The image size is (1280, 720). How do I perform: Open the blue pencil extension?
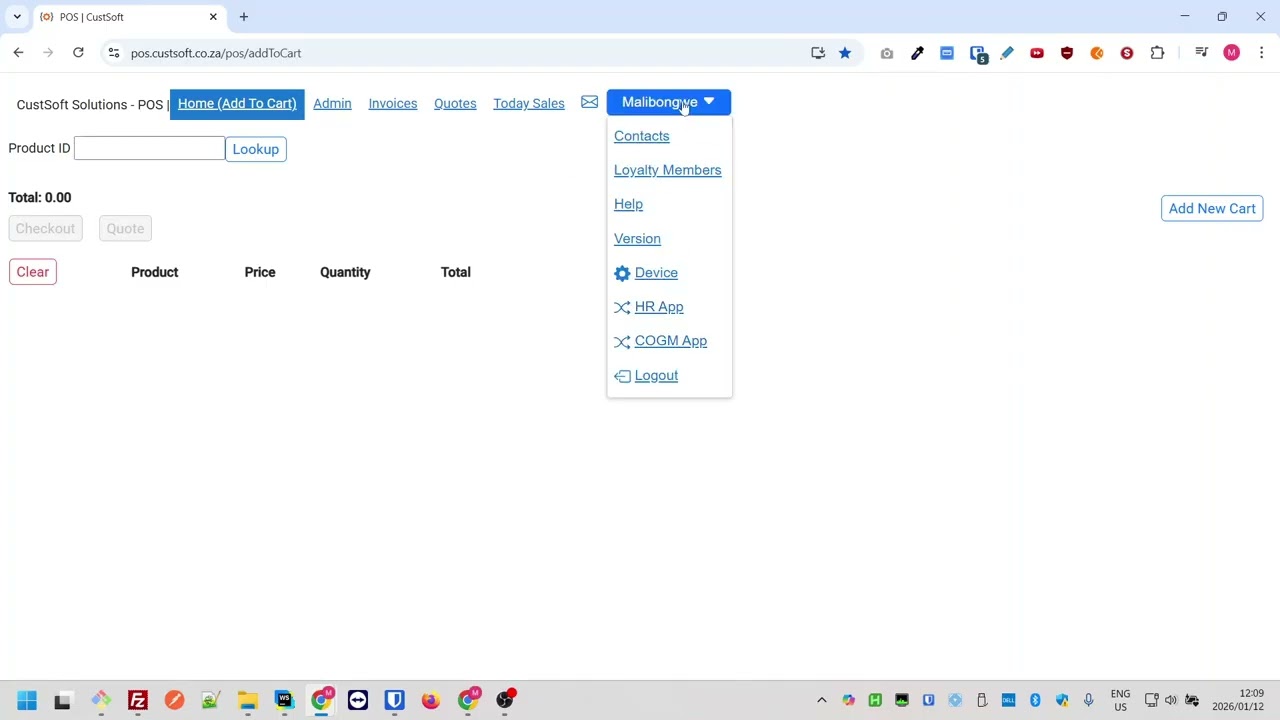(x=1007, y=53)
